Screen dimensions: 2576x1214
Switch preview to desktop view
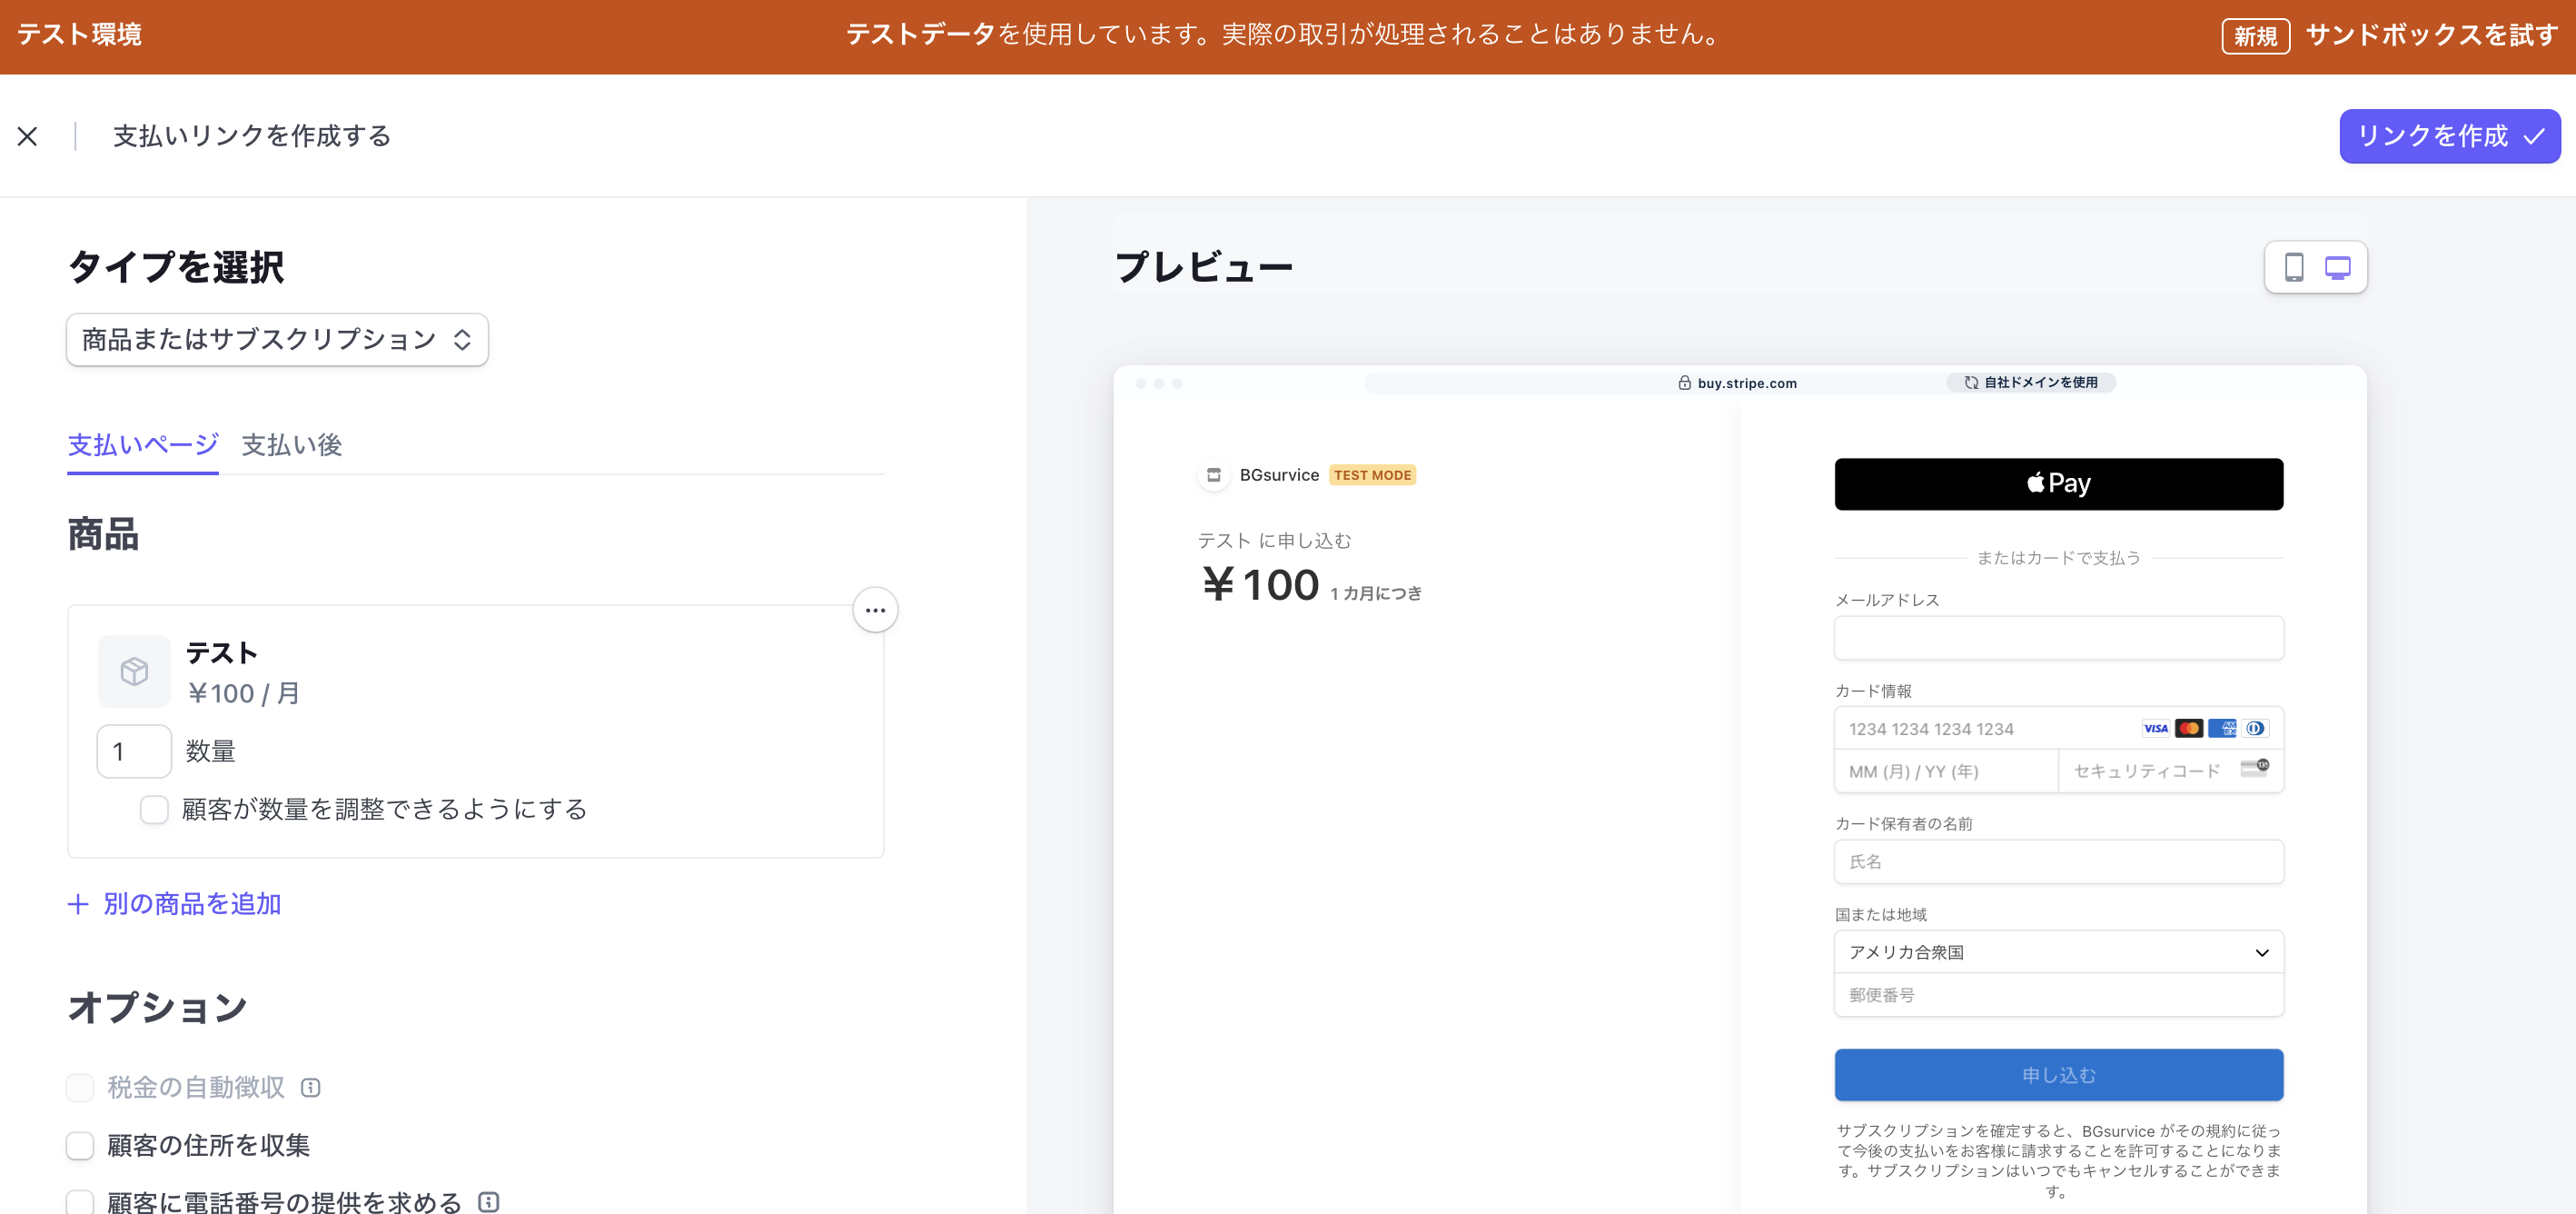click(2338, 268)
